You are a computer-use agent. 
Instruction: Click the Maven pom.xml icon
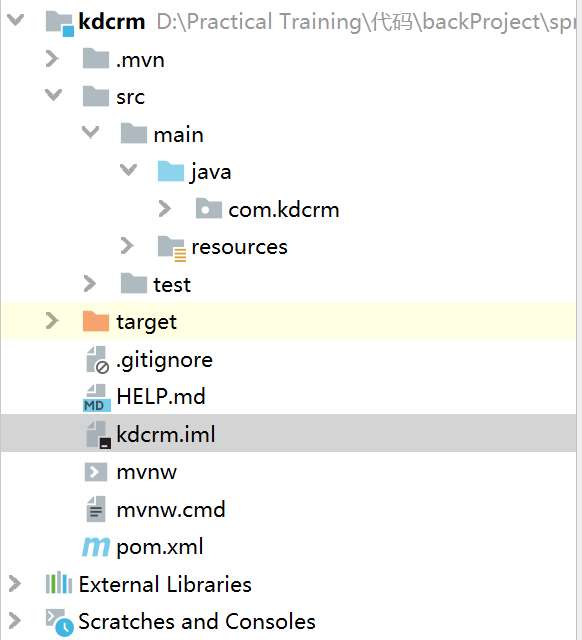click(x=96, y=547)
